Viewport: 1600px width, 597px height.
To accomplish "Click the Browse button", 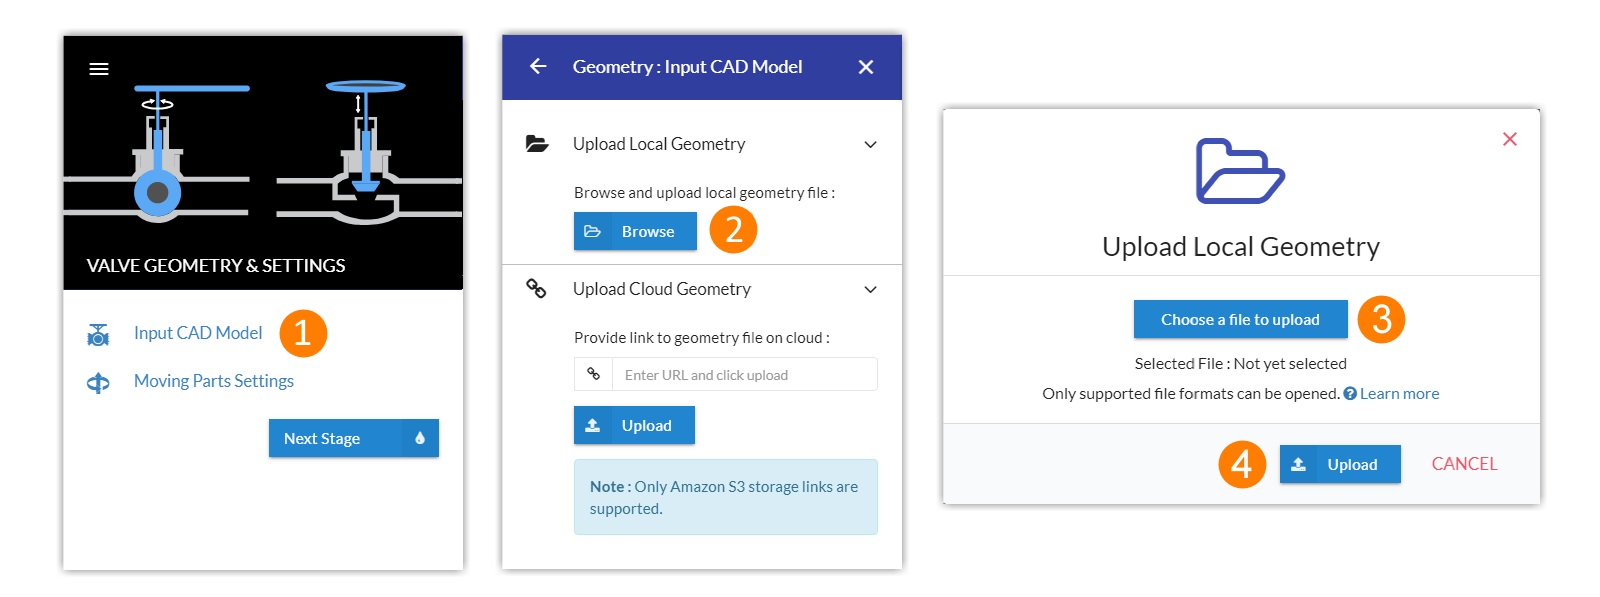I will click(635, 231).
